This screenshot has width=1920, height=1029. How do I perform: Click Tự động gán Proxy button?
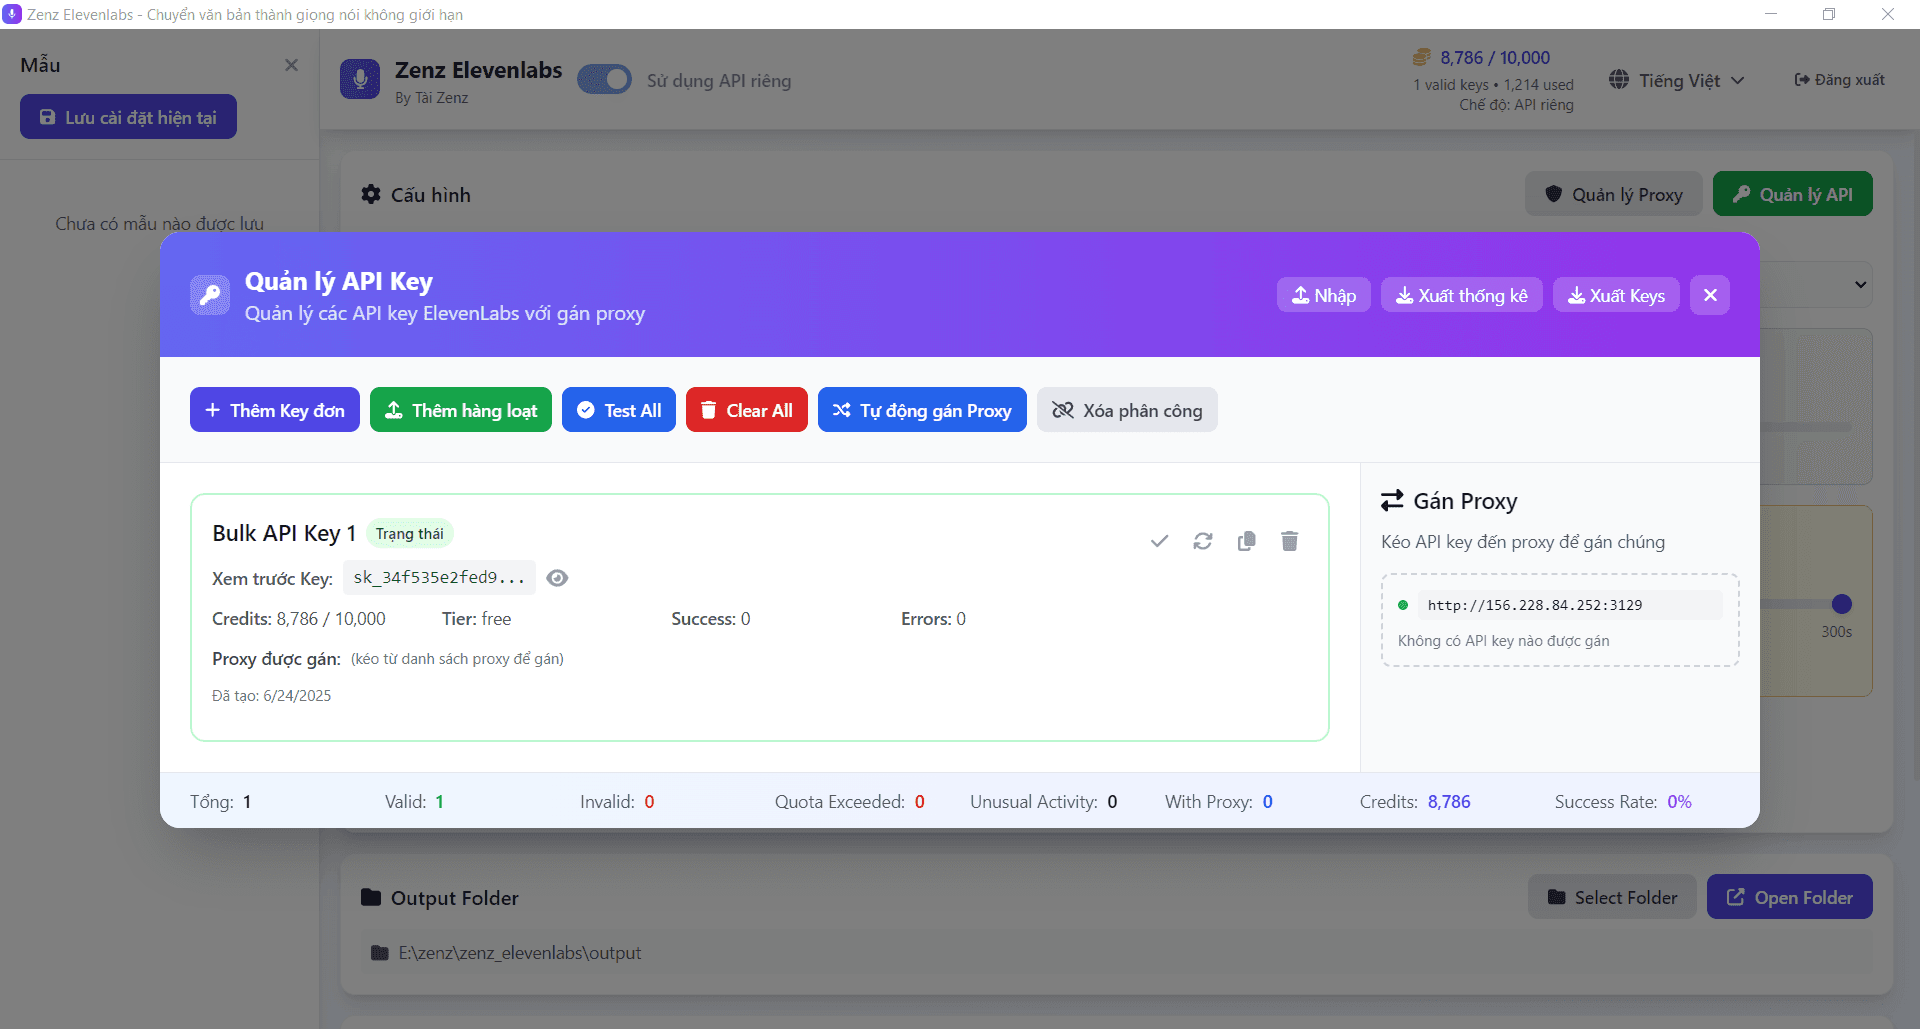(922, 410)
